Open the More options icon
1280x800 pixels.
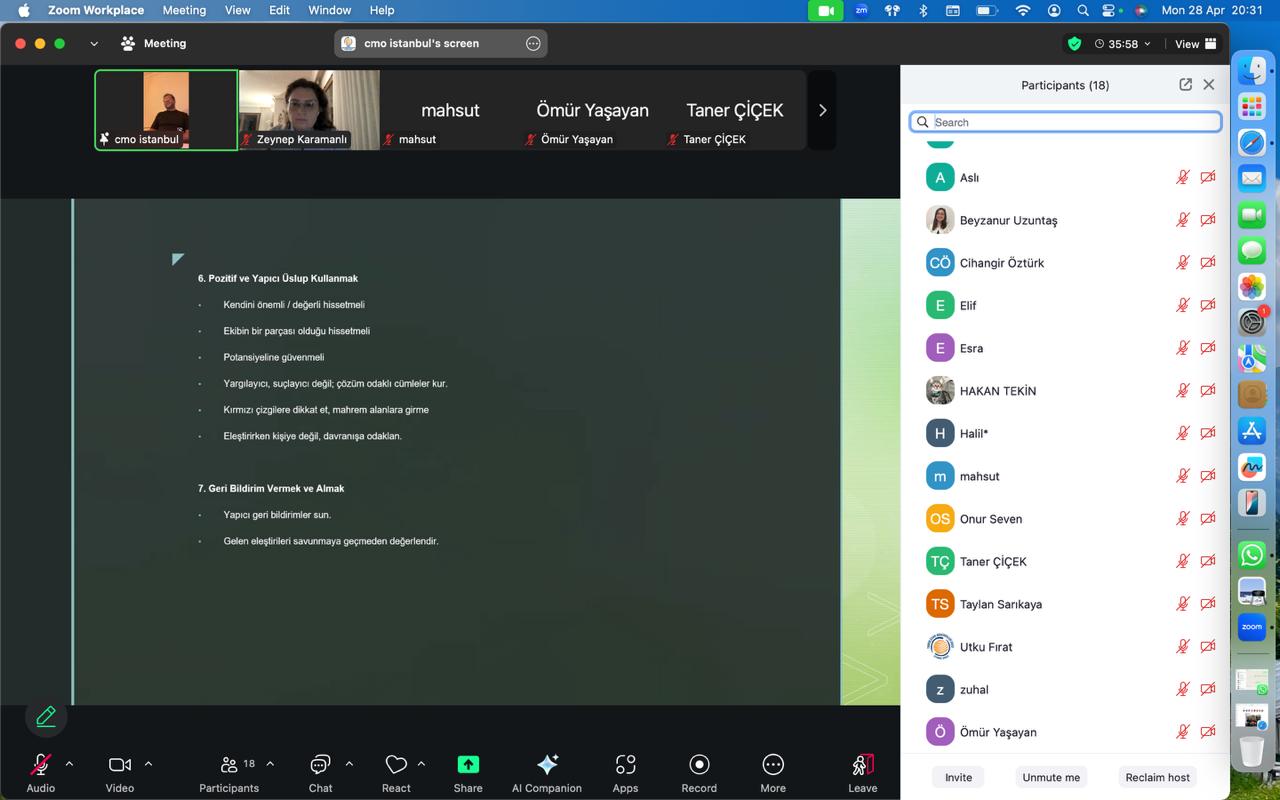pos(772,766)
